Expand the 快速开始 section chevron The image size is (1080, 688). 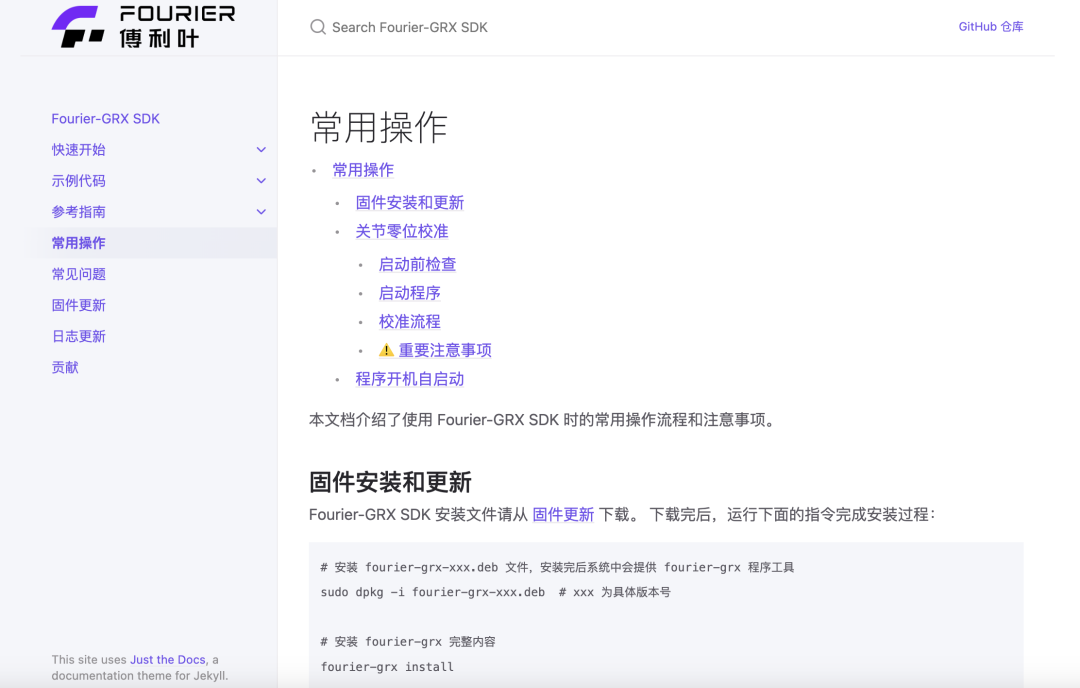[261, 149]
